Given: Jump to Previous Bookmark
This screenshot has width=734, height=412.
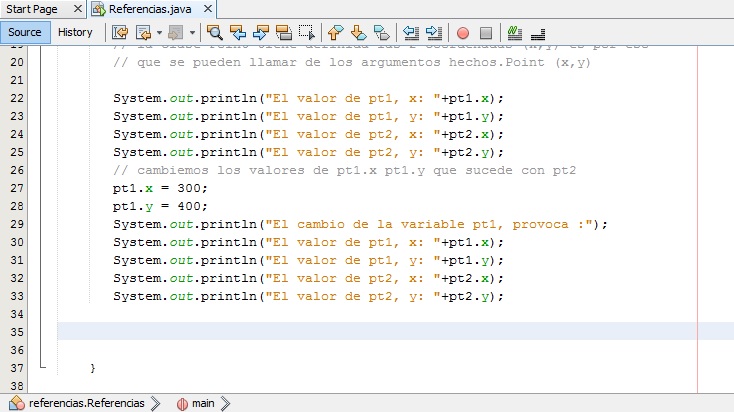Looking at the screenshot, I should 336,32.
